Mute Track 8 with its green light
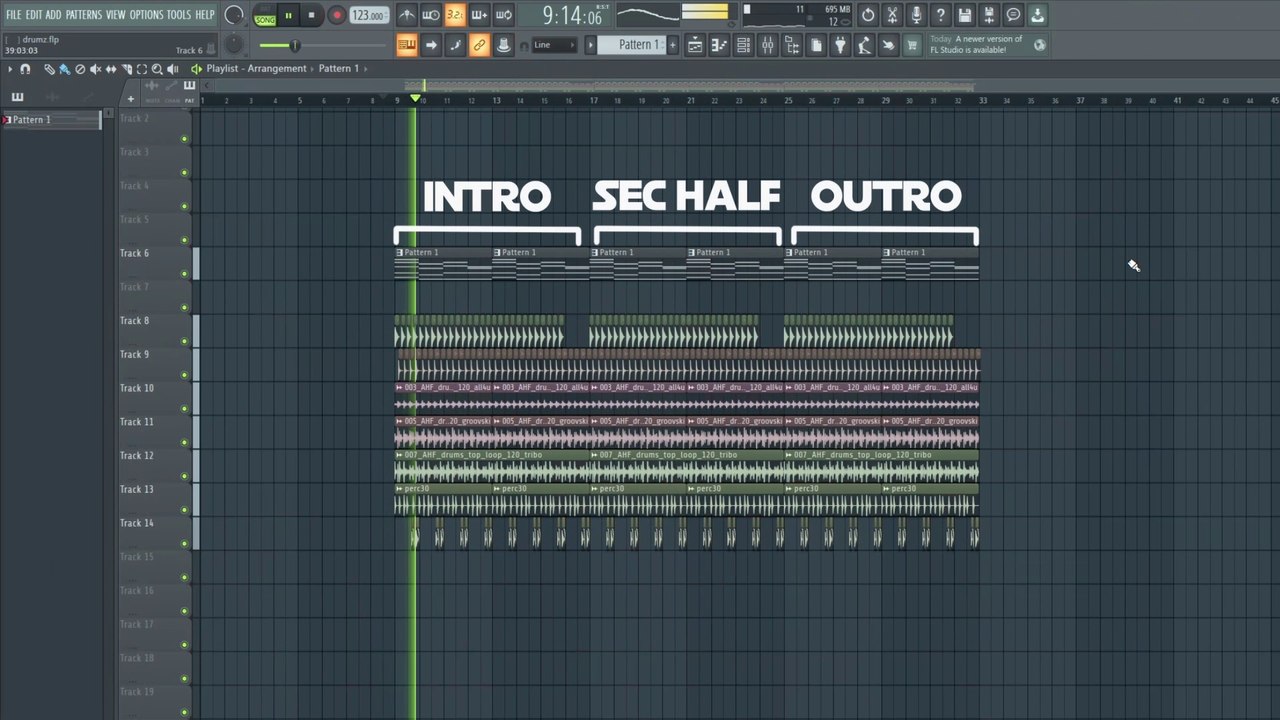1280x720 pixels. tap(184, 341)
